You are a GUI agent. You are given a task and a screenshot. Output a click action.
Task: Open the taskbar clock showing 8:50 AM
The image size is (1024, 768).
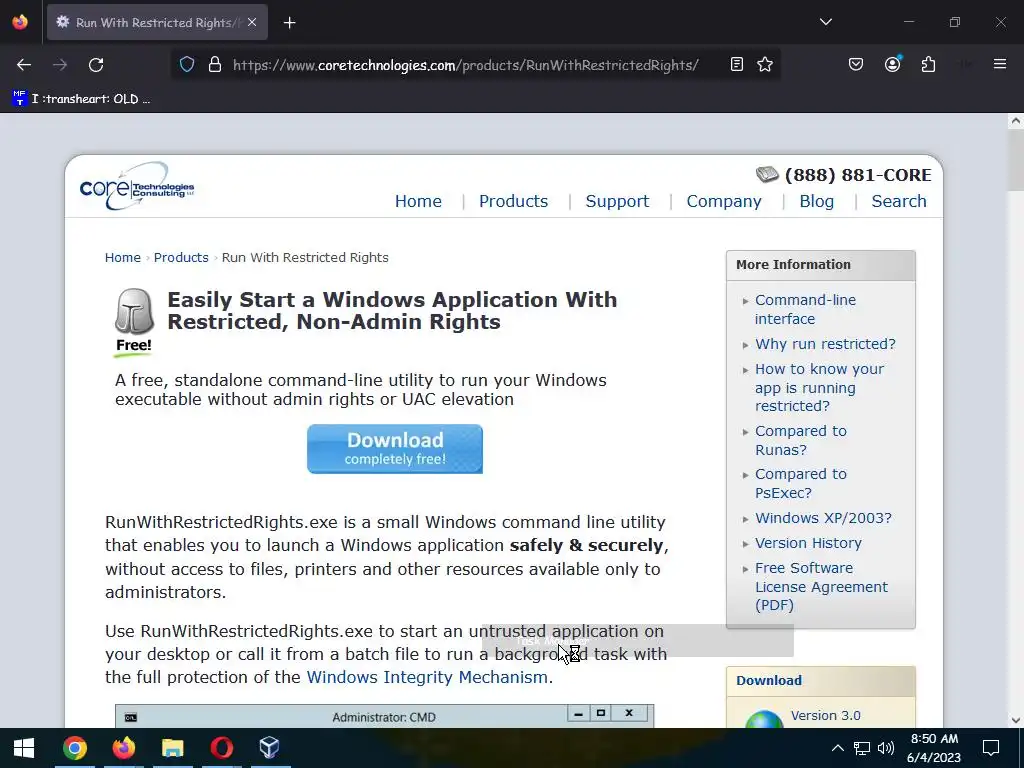[935, 748]
